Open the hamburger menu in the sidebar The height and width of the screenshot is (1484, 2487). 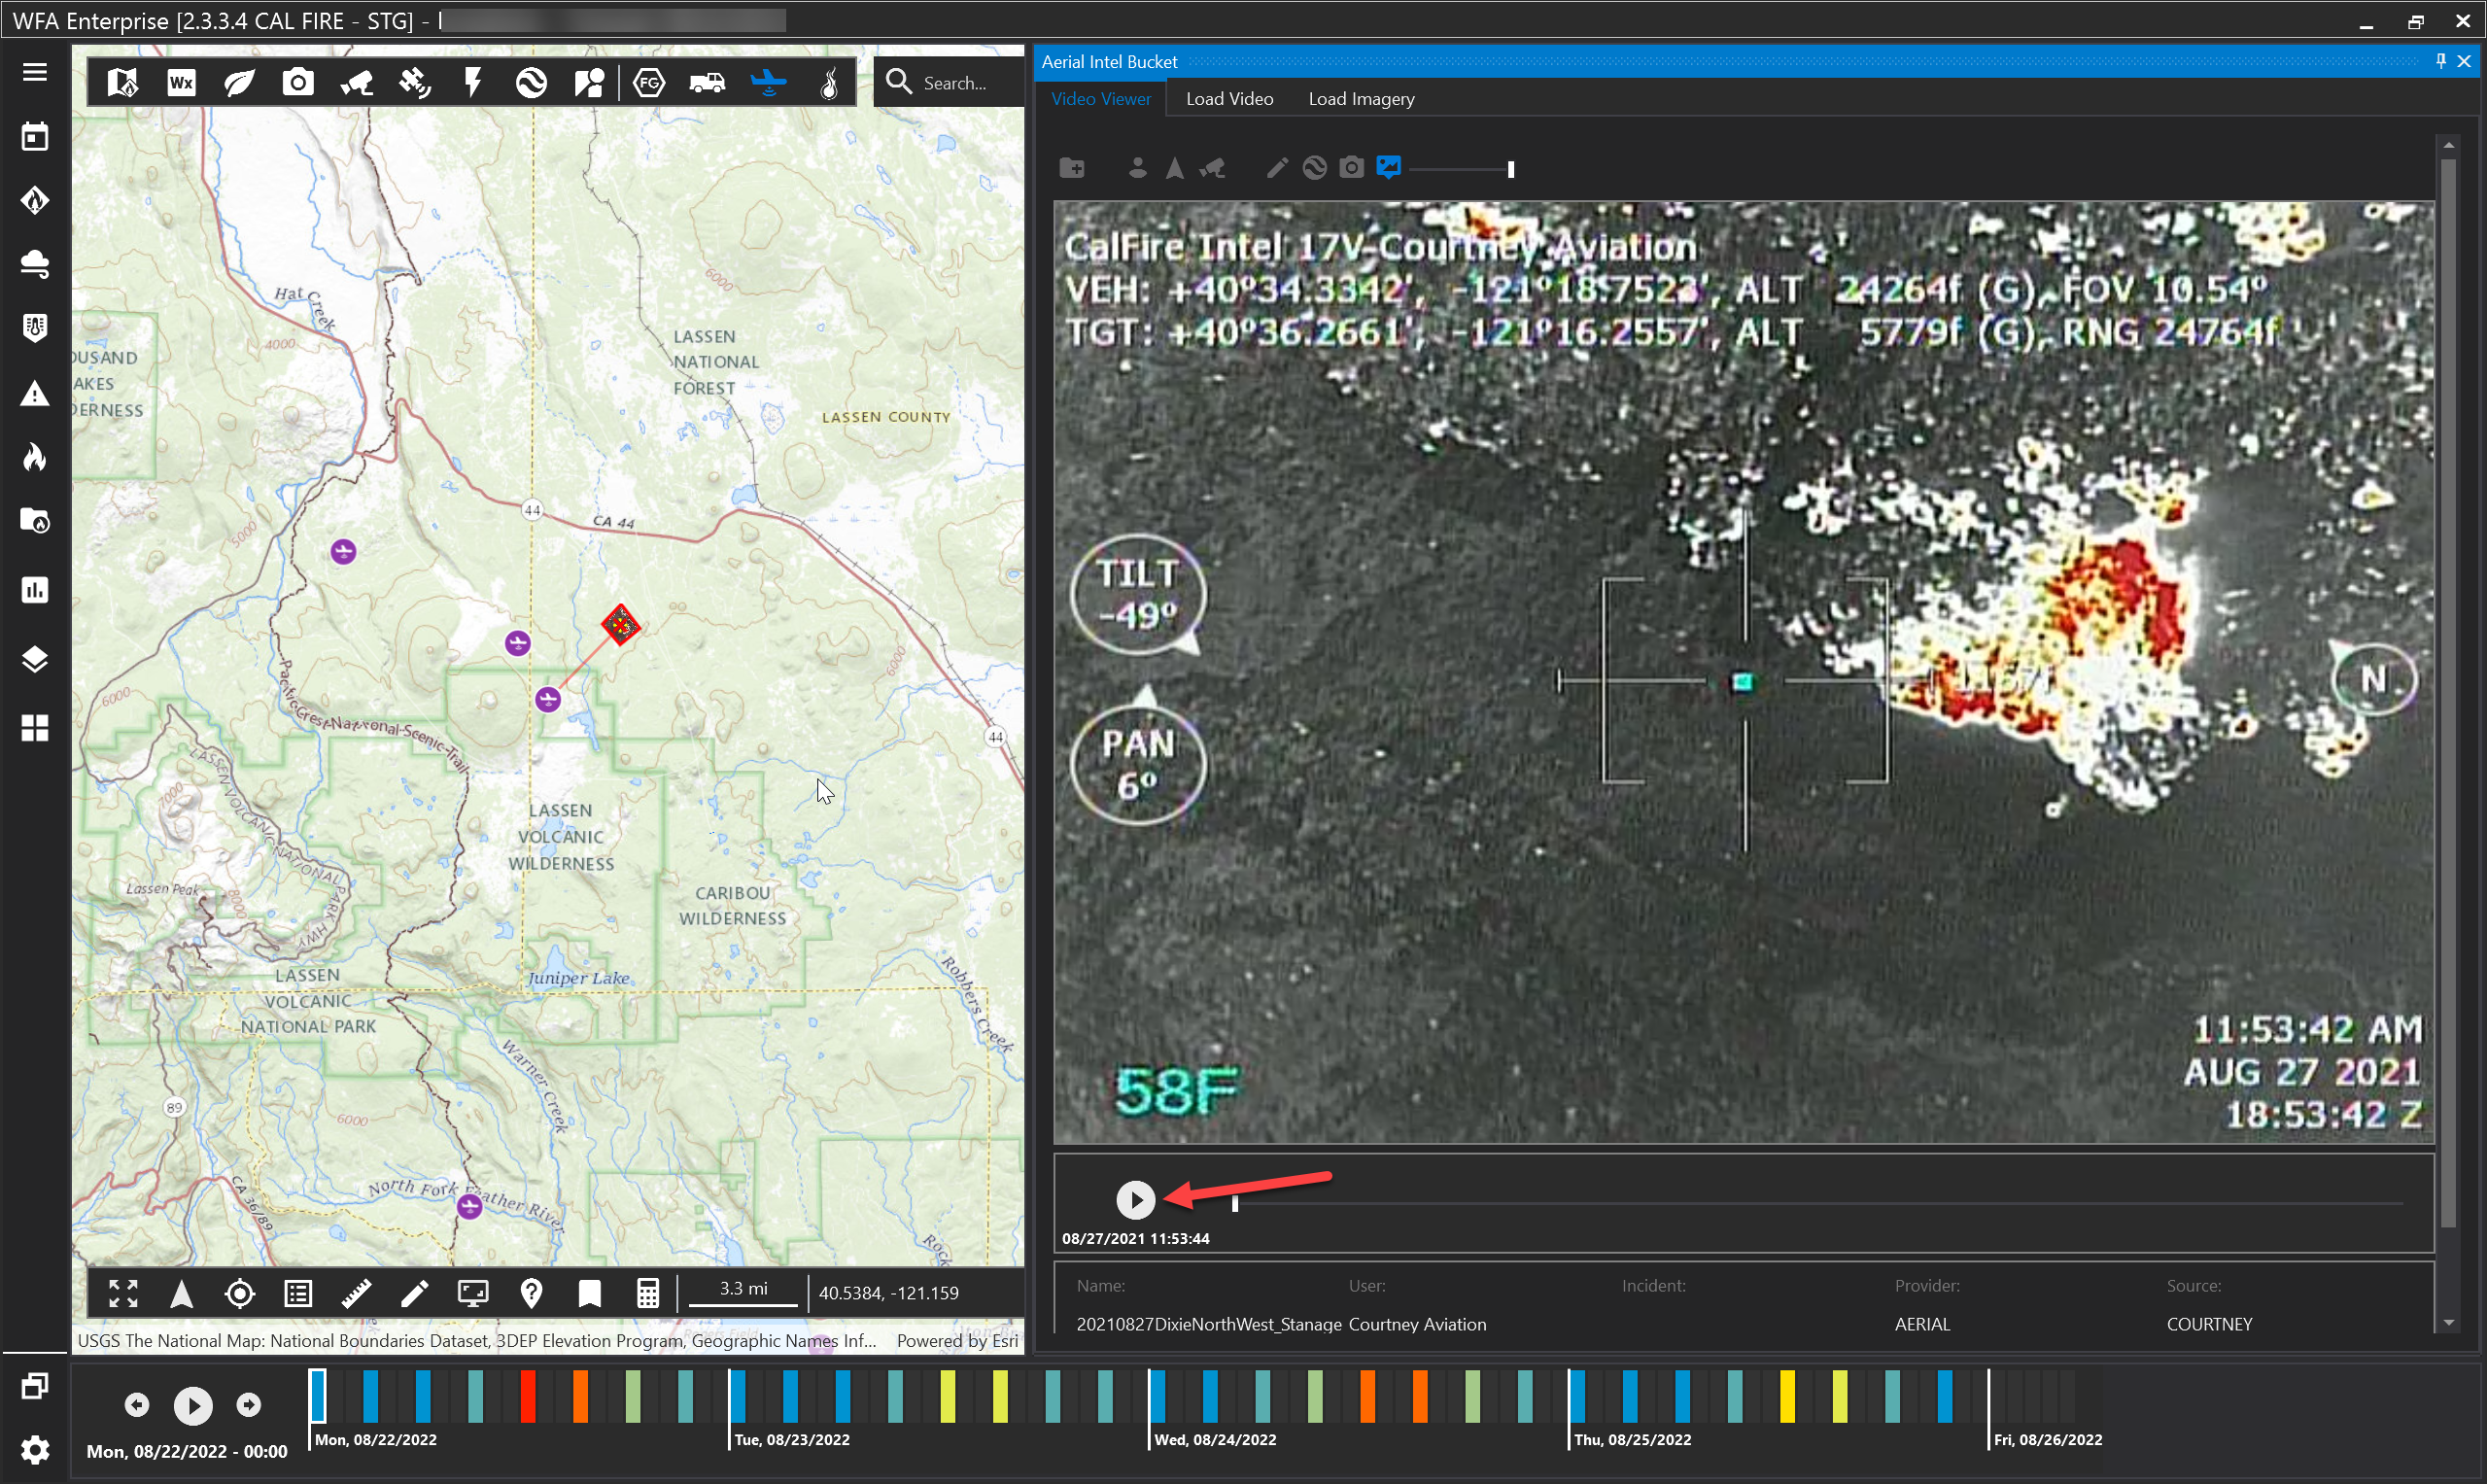(35, 72)
